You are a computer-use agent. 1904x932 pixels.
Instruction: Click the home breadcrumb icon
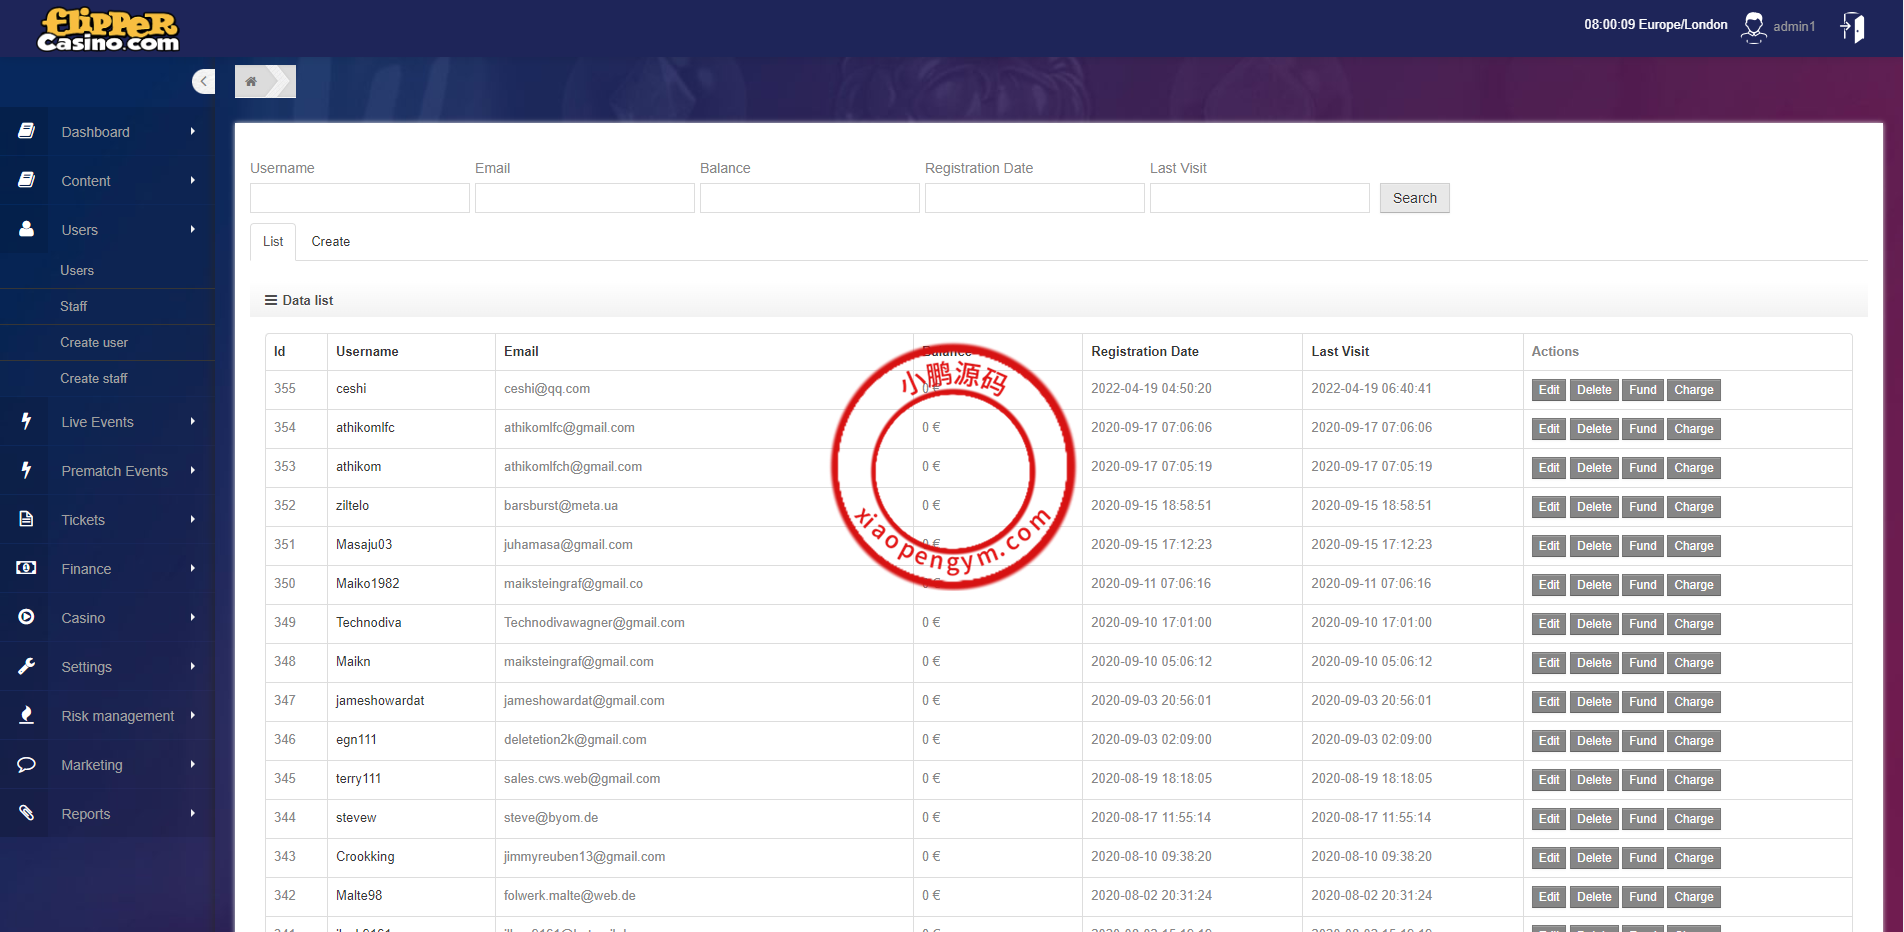(x=252, y=82)
